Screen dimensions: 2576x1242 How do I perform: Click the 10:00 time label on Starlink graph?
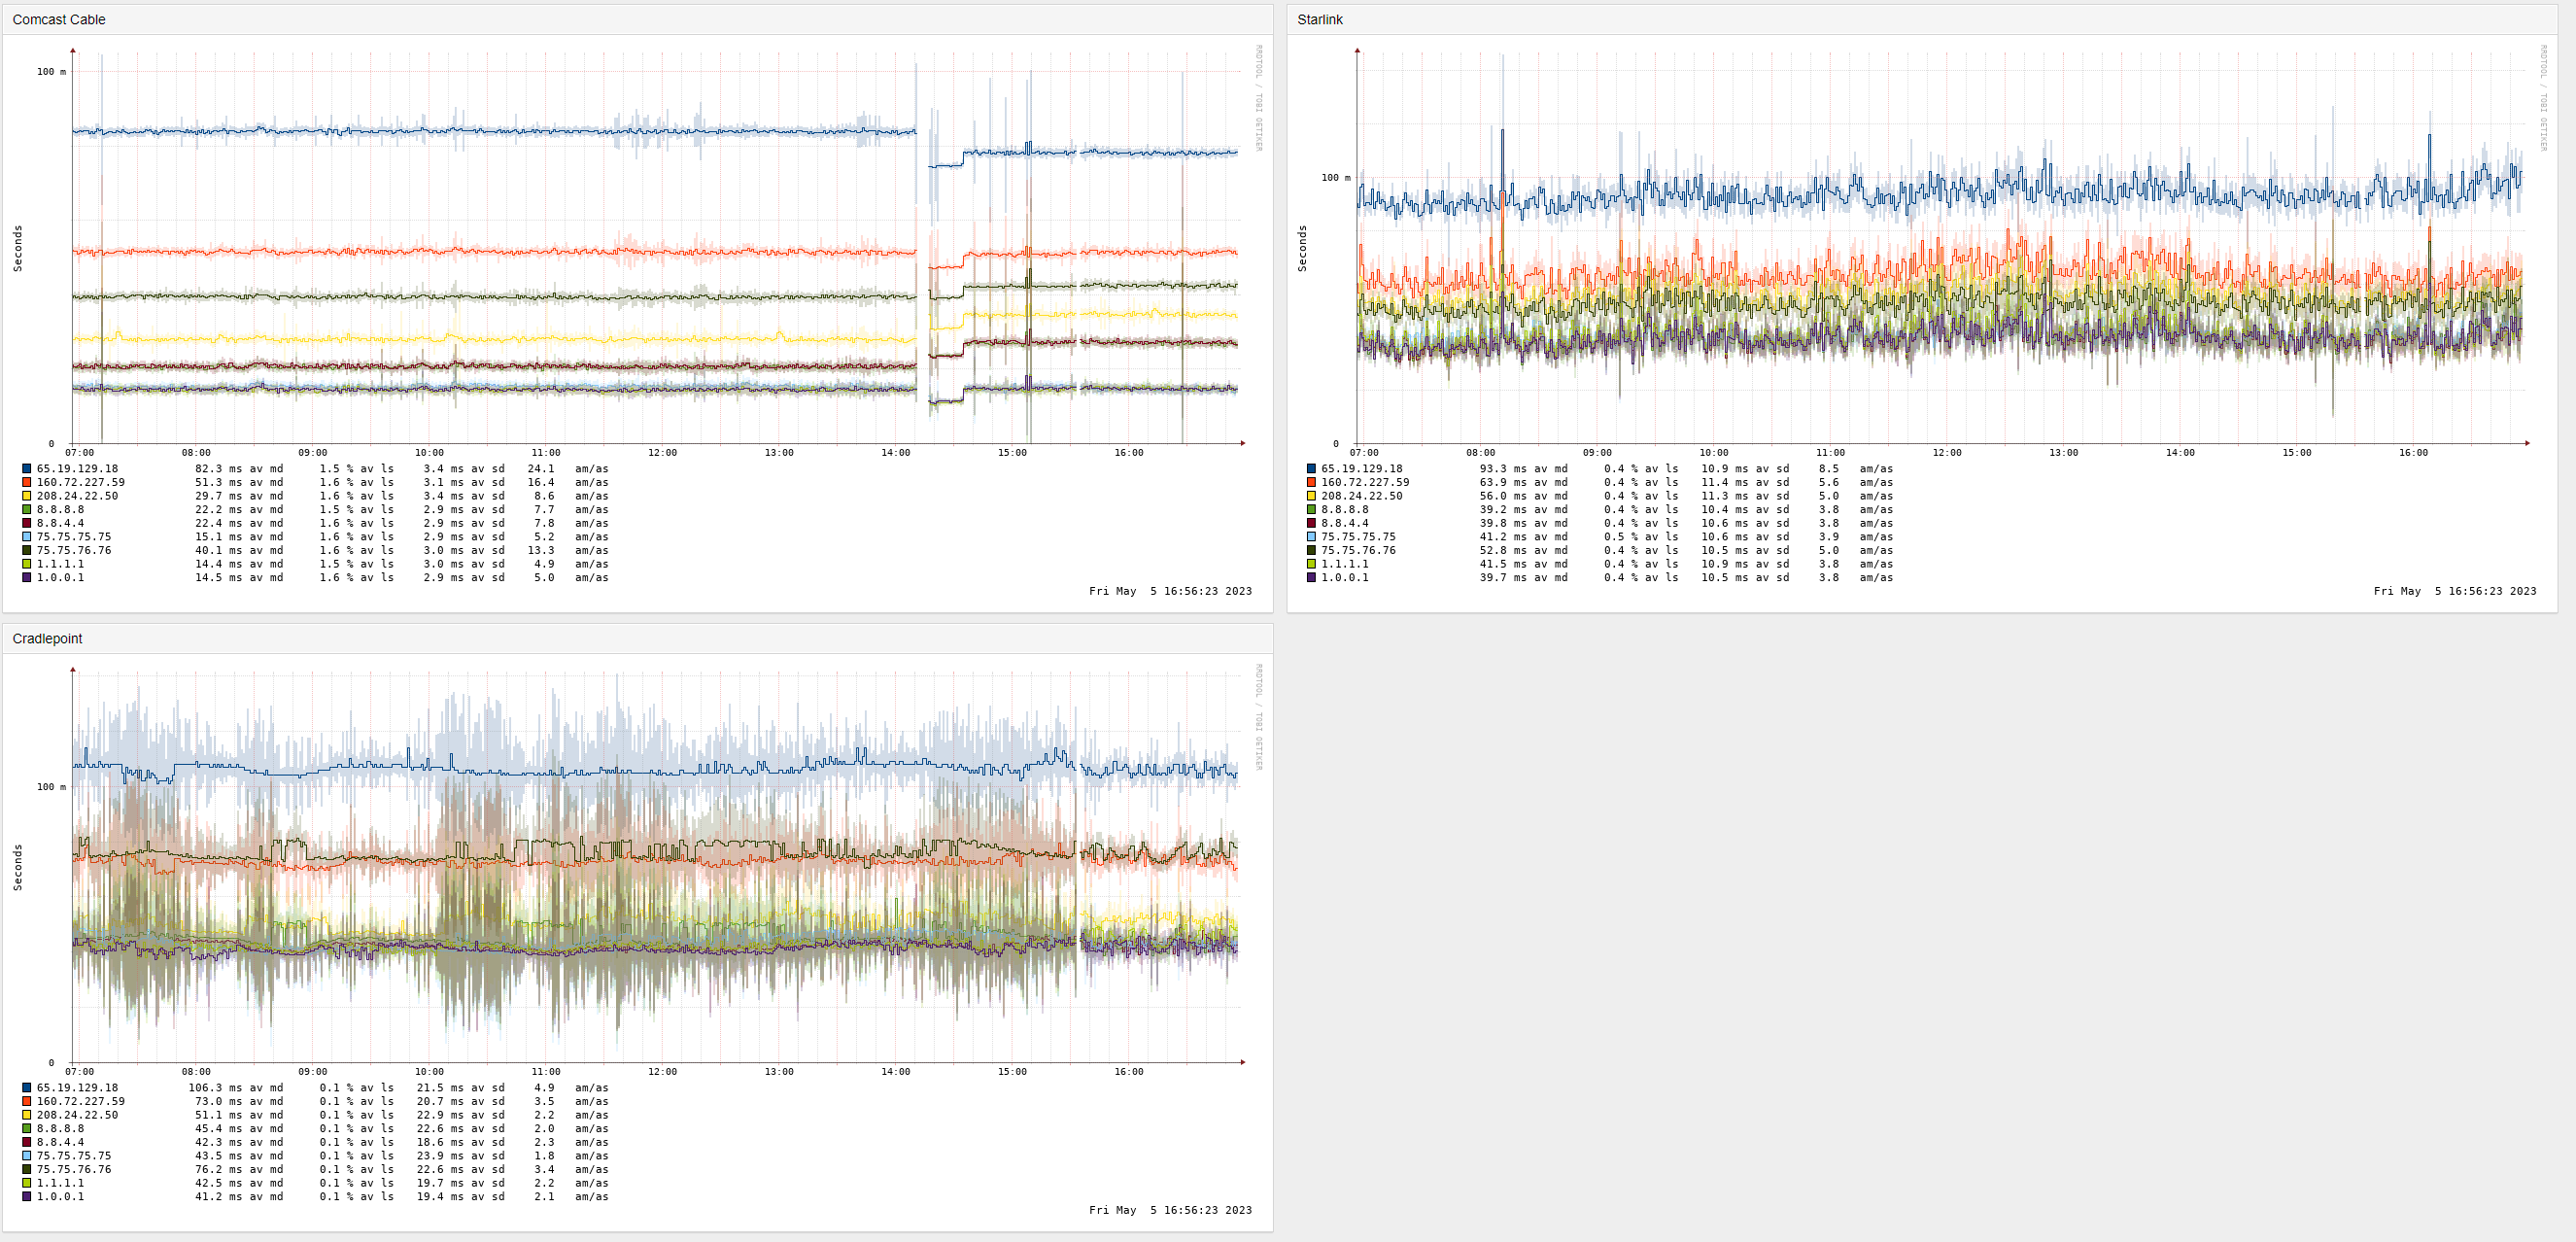[x=1713, y=453]
